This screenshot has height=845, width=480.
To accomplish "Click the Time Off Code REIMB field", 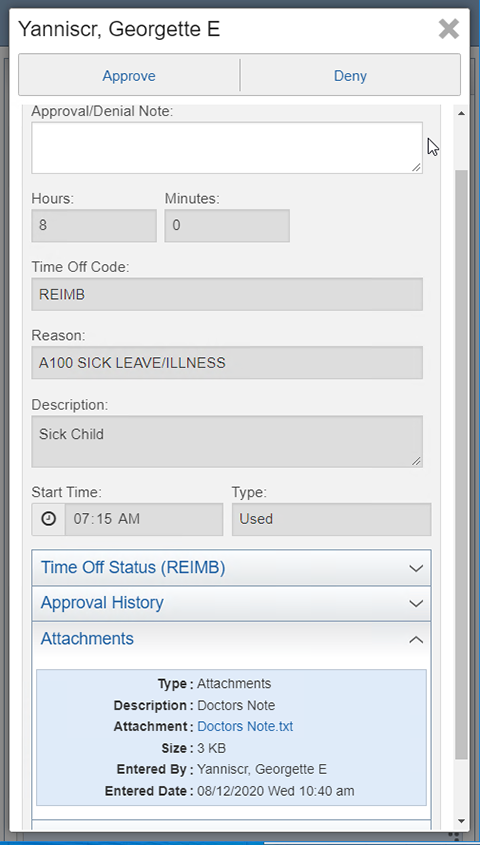I will 227,294.
